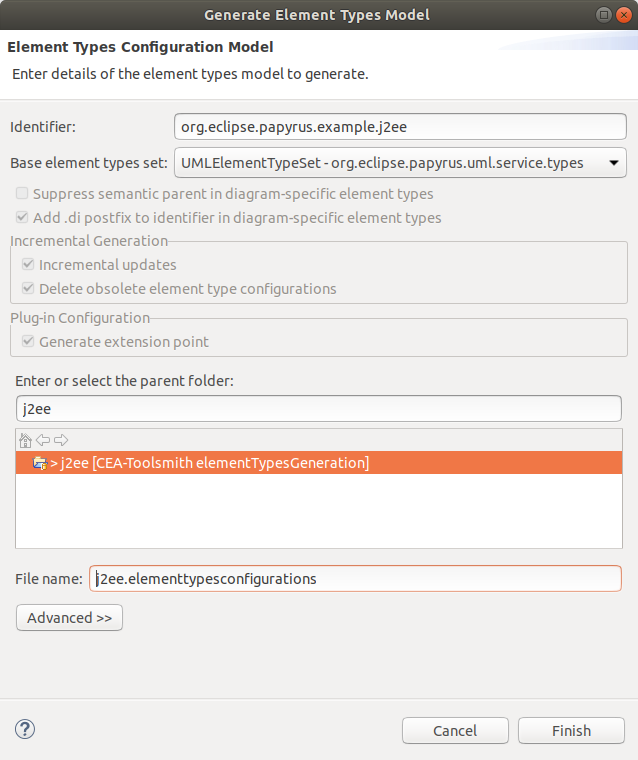The image size is (638, 760).
Task: Click the Identifier text field
Action: point(400,127)
